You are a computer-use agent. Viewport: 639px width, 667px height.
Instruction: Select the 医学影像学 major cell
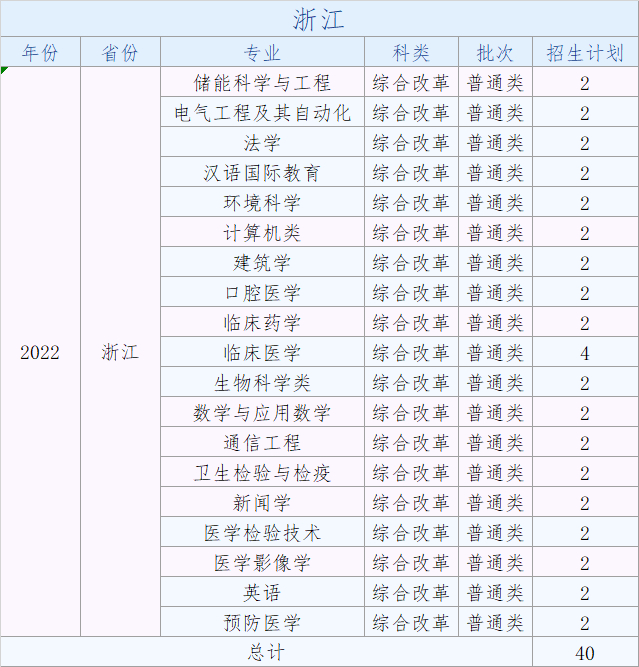click(x=262, y=563)
